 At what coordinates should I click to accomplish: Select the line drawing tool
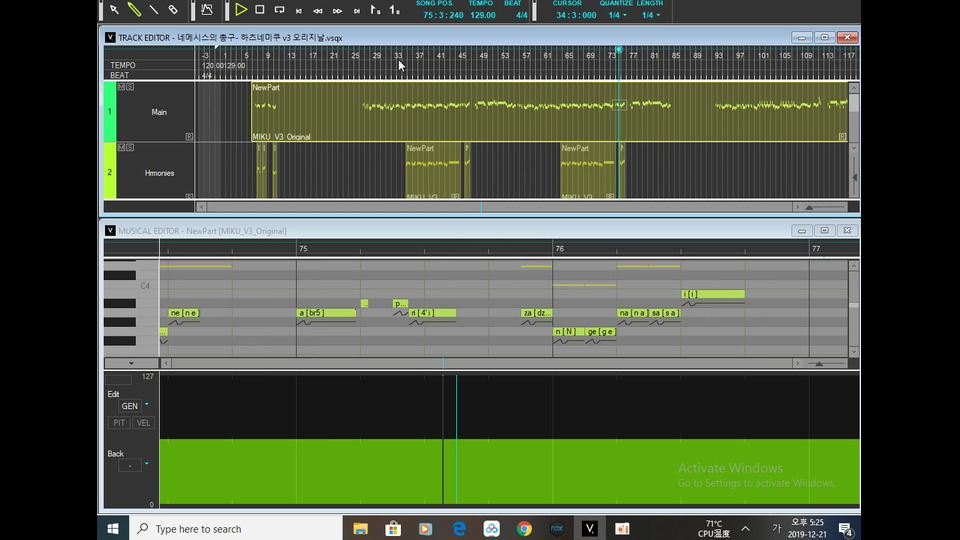[x=153, y=10]
